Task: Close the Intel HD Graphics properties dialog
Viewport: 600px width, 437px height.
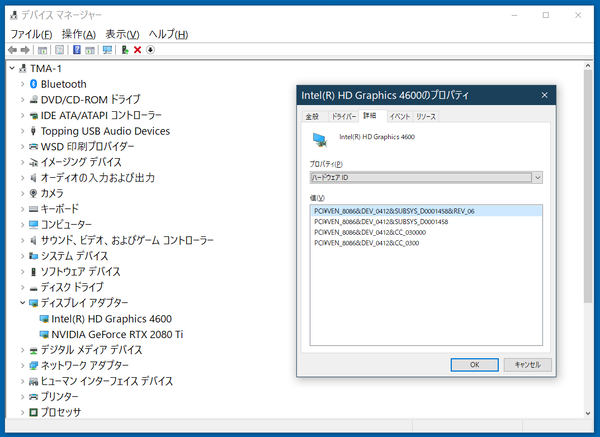Action: click(545, 95)
